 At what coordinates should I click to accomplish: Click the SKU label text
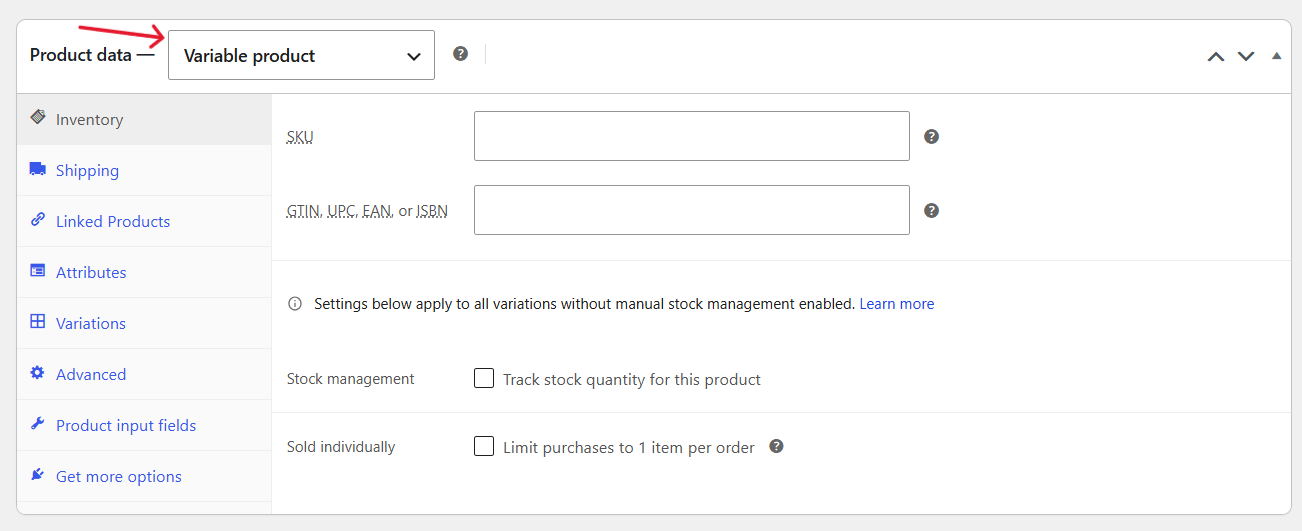click(x=300, y=137)
